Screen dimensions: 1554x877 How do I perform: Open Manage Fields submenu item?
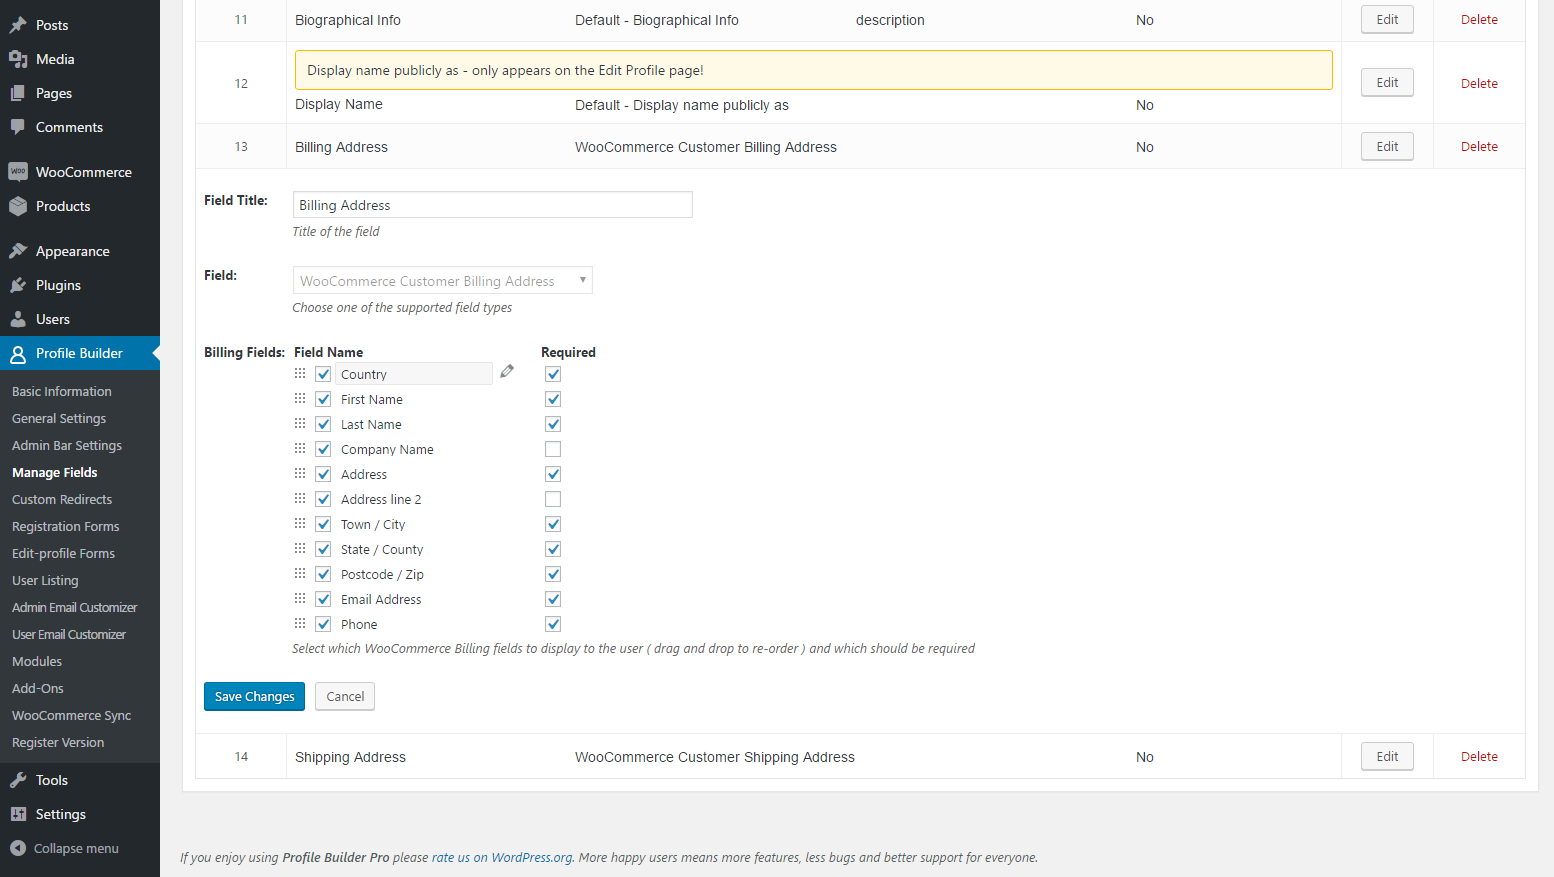[55, 472]
